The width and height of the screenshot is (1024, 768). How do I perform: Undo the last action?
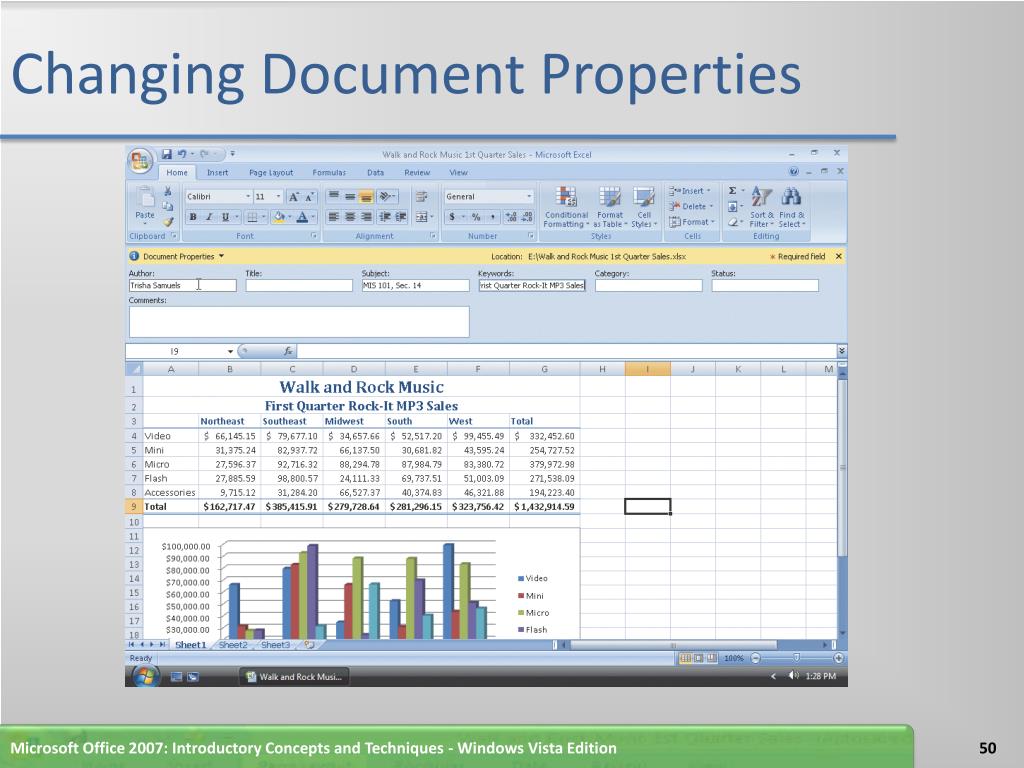click(x=182, y=154)
